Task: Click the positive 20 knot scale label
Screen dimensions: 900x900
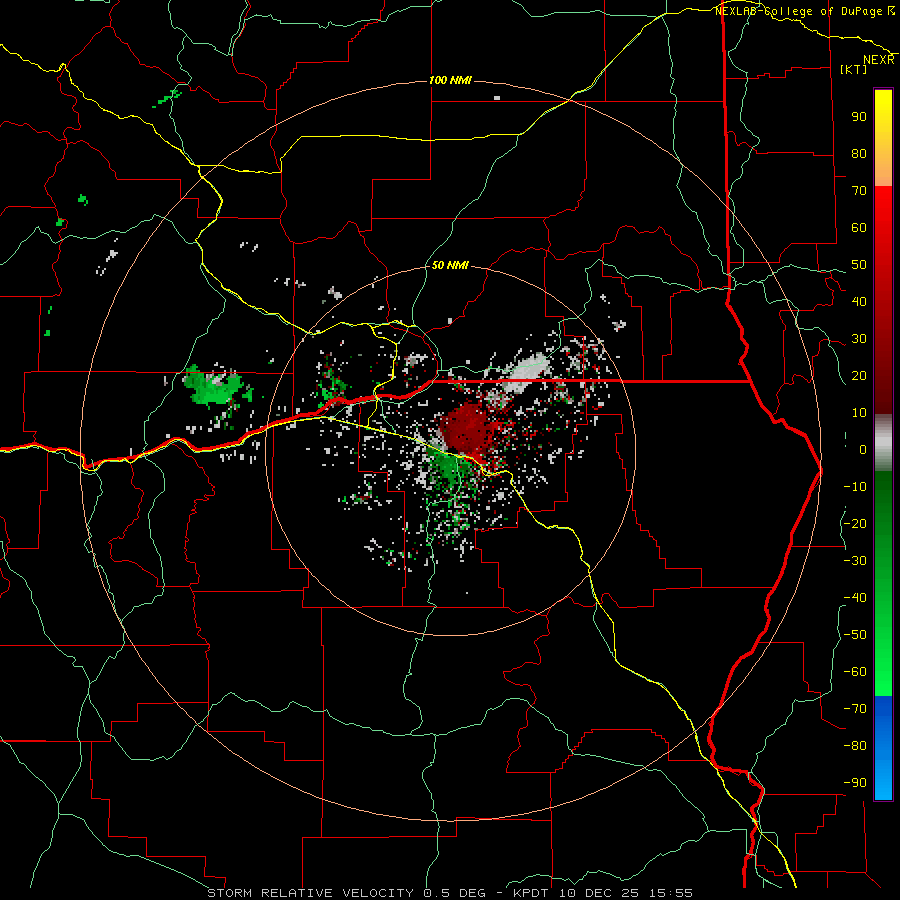Action: 859,376
